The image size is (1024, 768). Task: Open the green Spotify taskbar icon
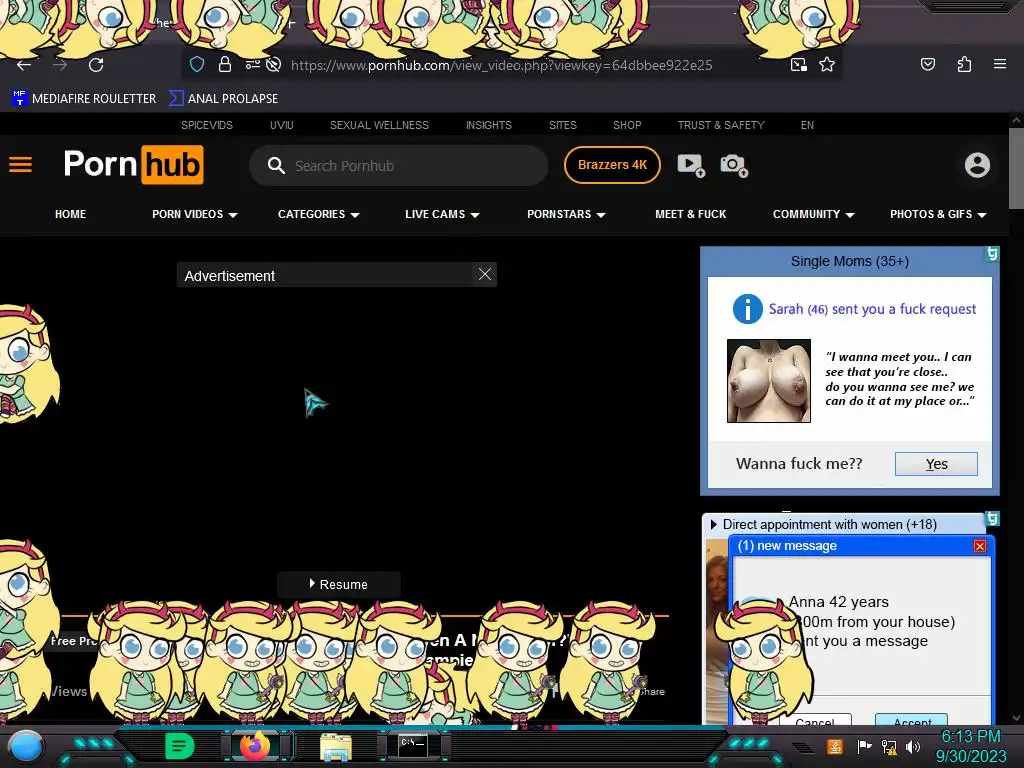click(179, 746)
